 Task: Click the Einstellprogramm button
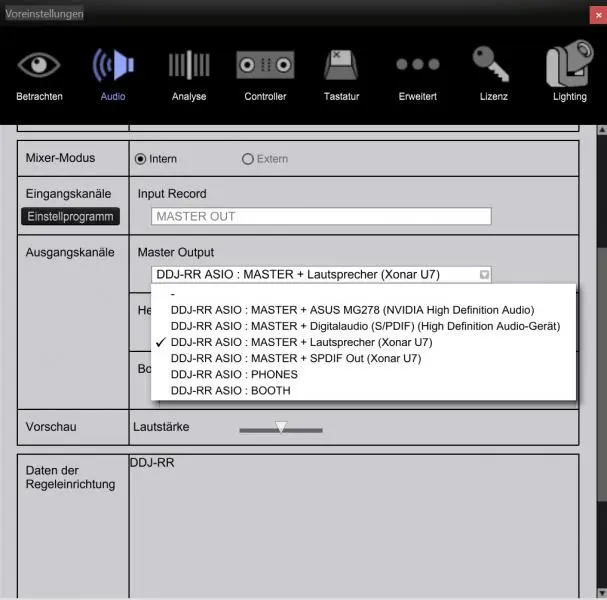point(70,217)
